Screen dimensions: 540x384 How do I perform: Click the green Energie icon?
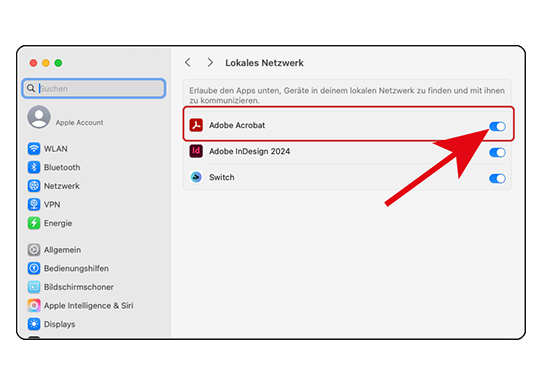[34, 223]
